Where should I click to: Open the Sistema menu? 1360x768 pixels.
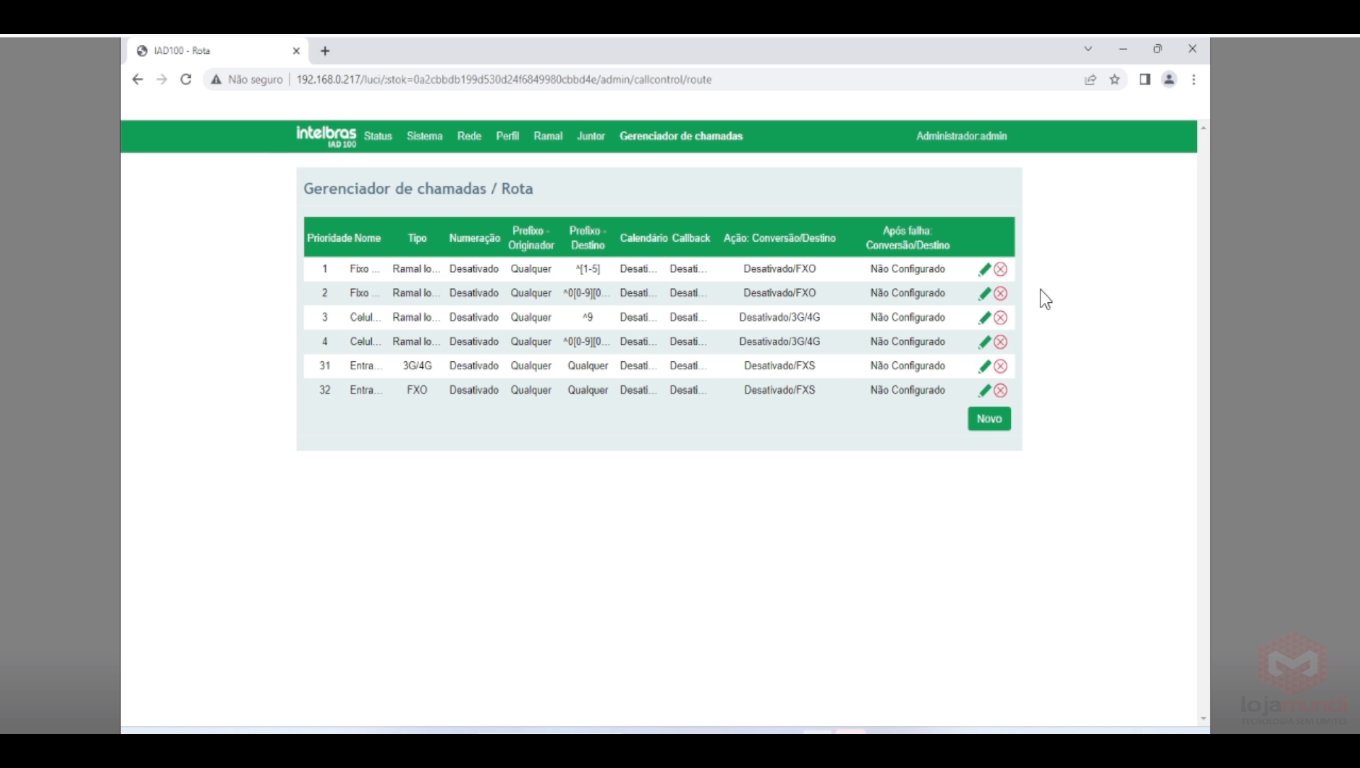tap(424, 136)
